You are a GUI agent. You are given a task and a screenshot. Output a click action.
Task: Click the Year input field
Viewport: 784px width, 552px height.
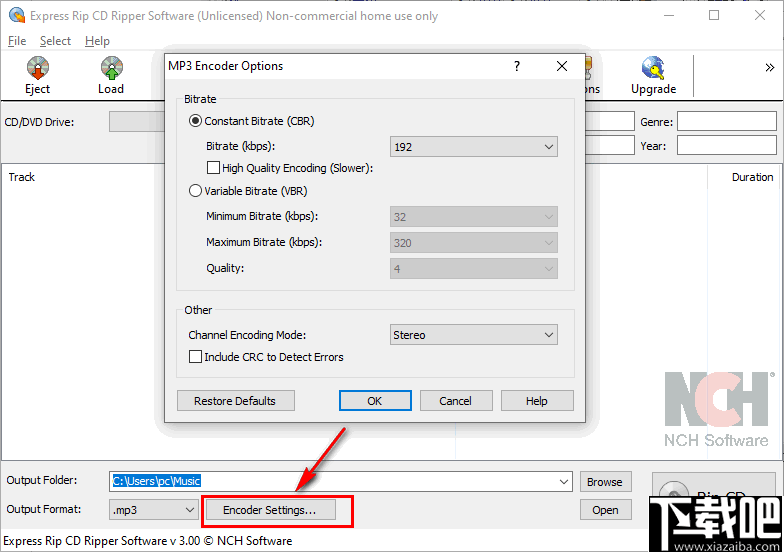coord(726,146)
